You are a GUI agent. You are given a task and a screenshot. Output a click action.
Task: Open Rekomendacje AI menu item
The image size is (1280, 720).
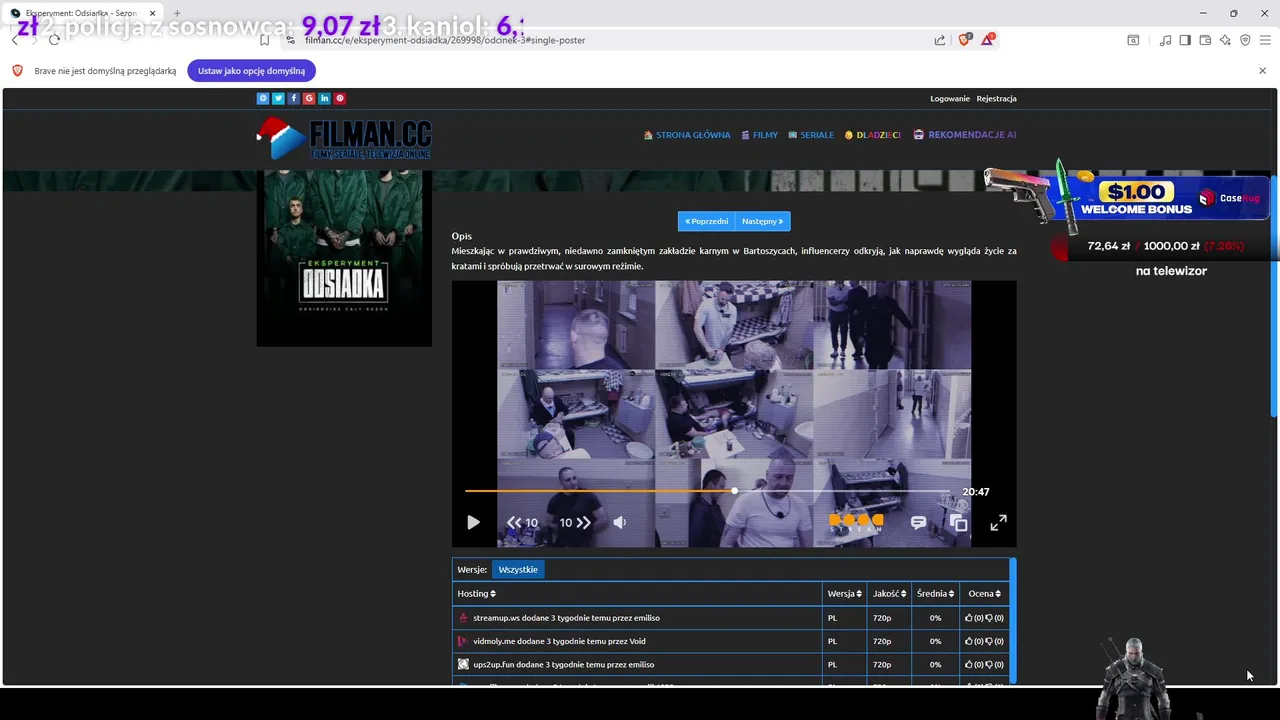tap(964, 135)
